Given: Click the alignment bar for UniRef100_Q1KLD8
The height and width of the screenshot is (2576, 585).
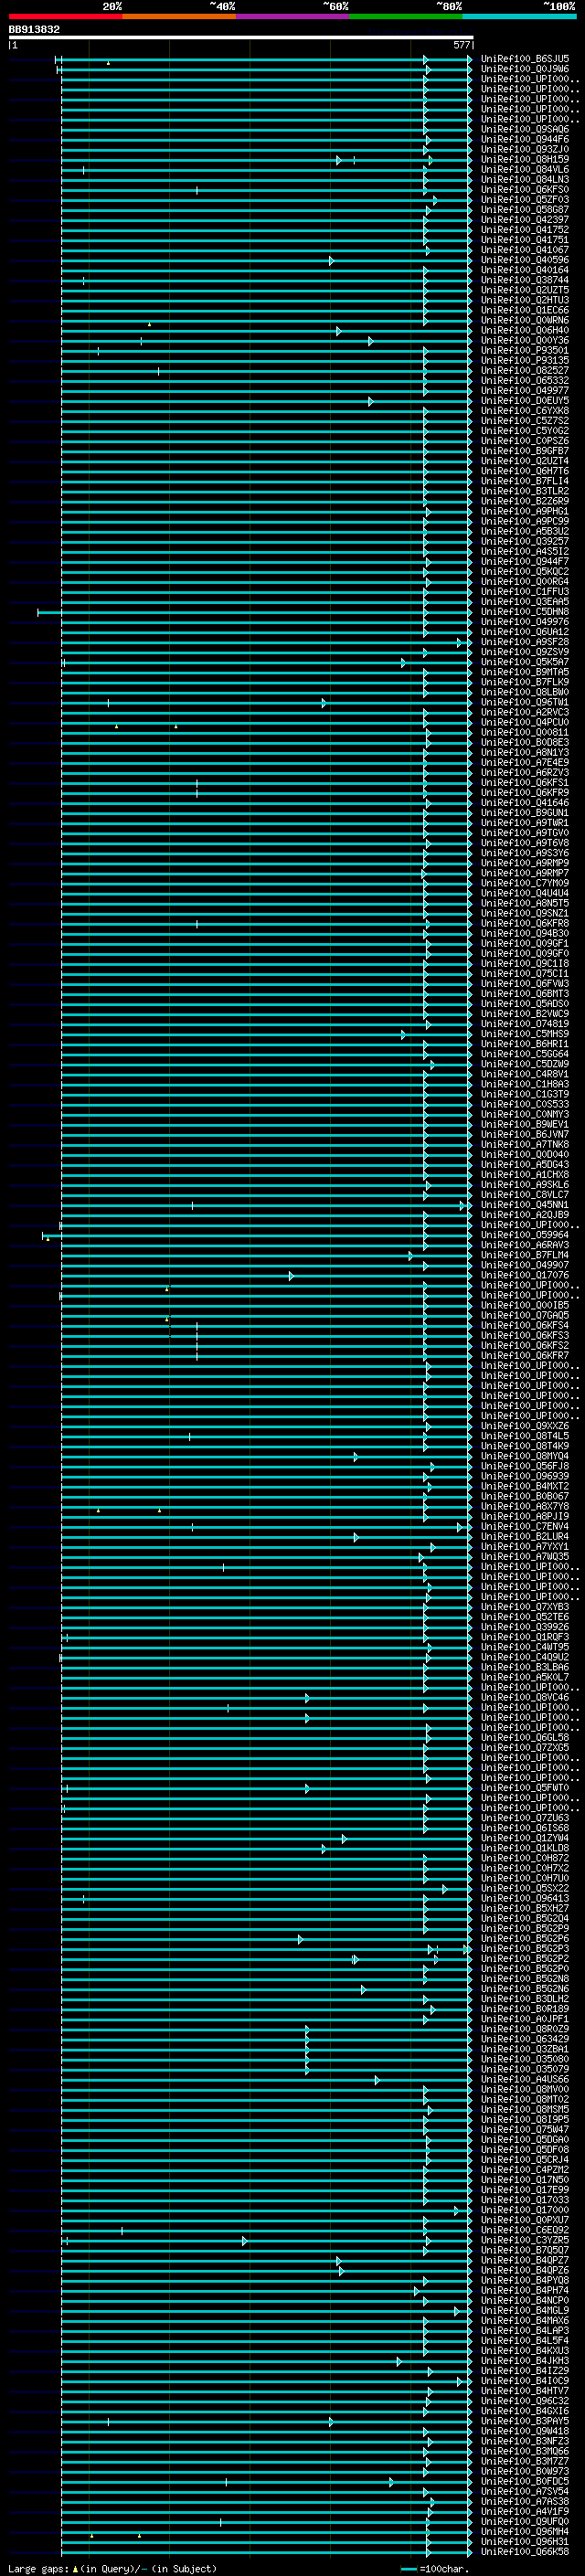Looking at the screenshot, I should pyautogui.click(x=266, y=1849).
